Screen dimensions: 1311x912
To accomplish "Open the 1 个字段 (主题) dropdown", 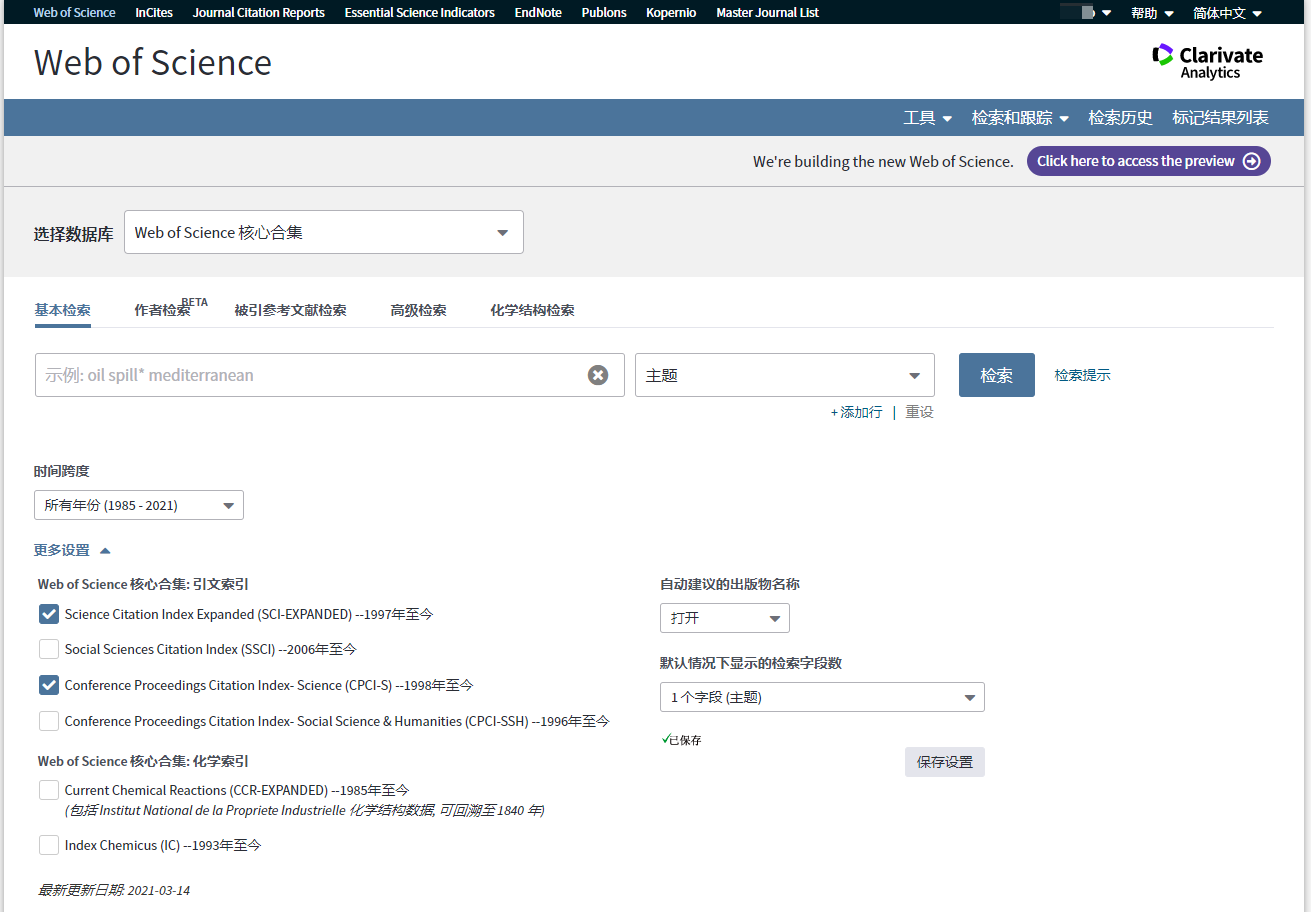I will click(822, 697).
